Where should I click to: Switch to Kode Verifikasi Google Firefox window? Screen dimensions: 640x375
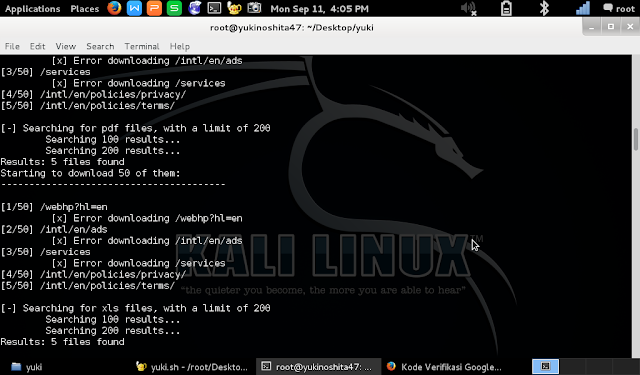(444, 367)
